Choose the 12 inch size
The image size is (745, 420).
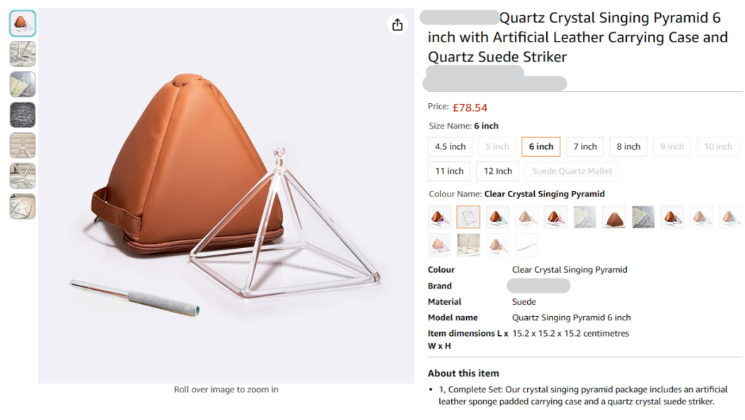496,171
